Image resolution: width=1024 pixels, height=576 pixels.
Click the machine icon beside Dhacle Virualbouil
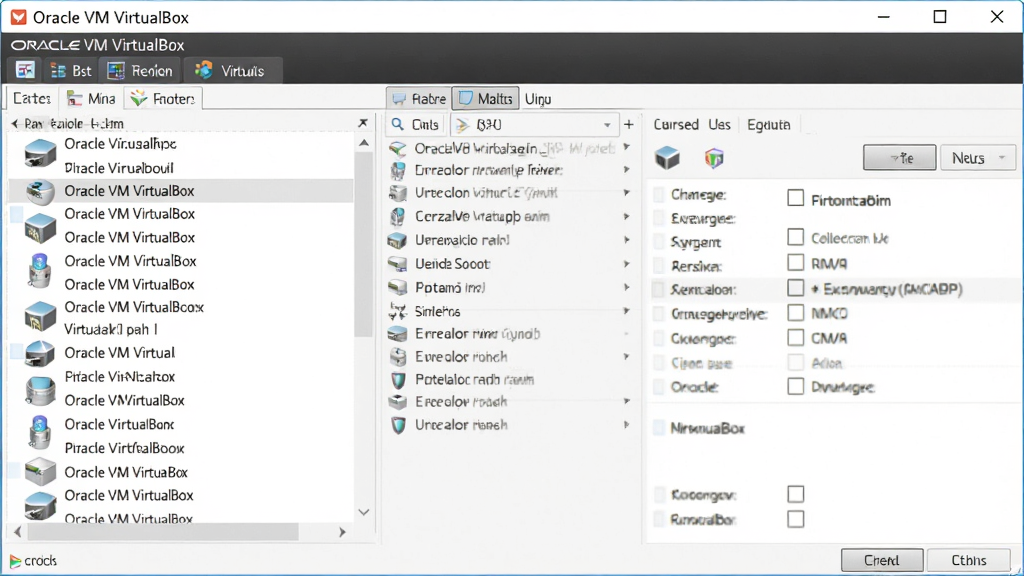40,155
